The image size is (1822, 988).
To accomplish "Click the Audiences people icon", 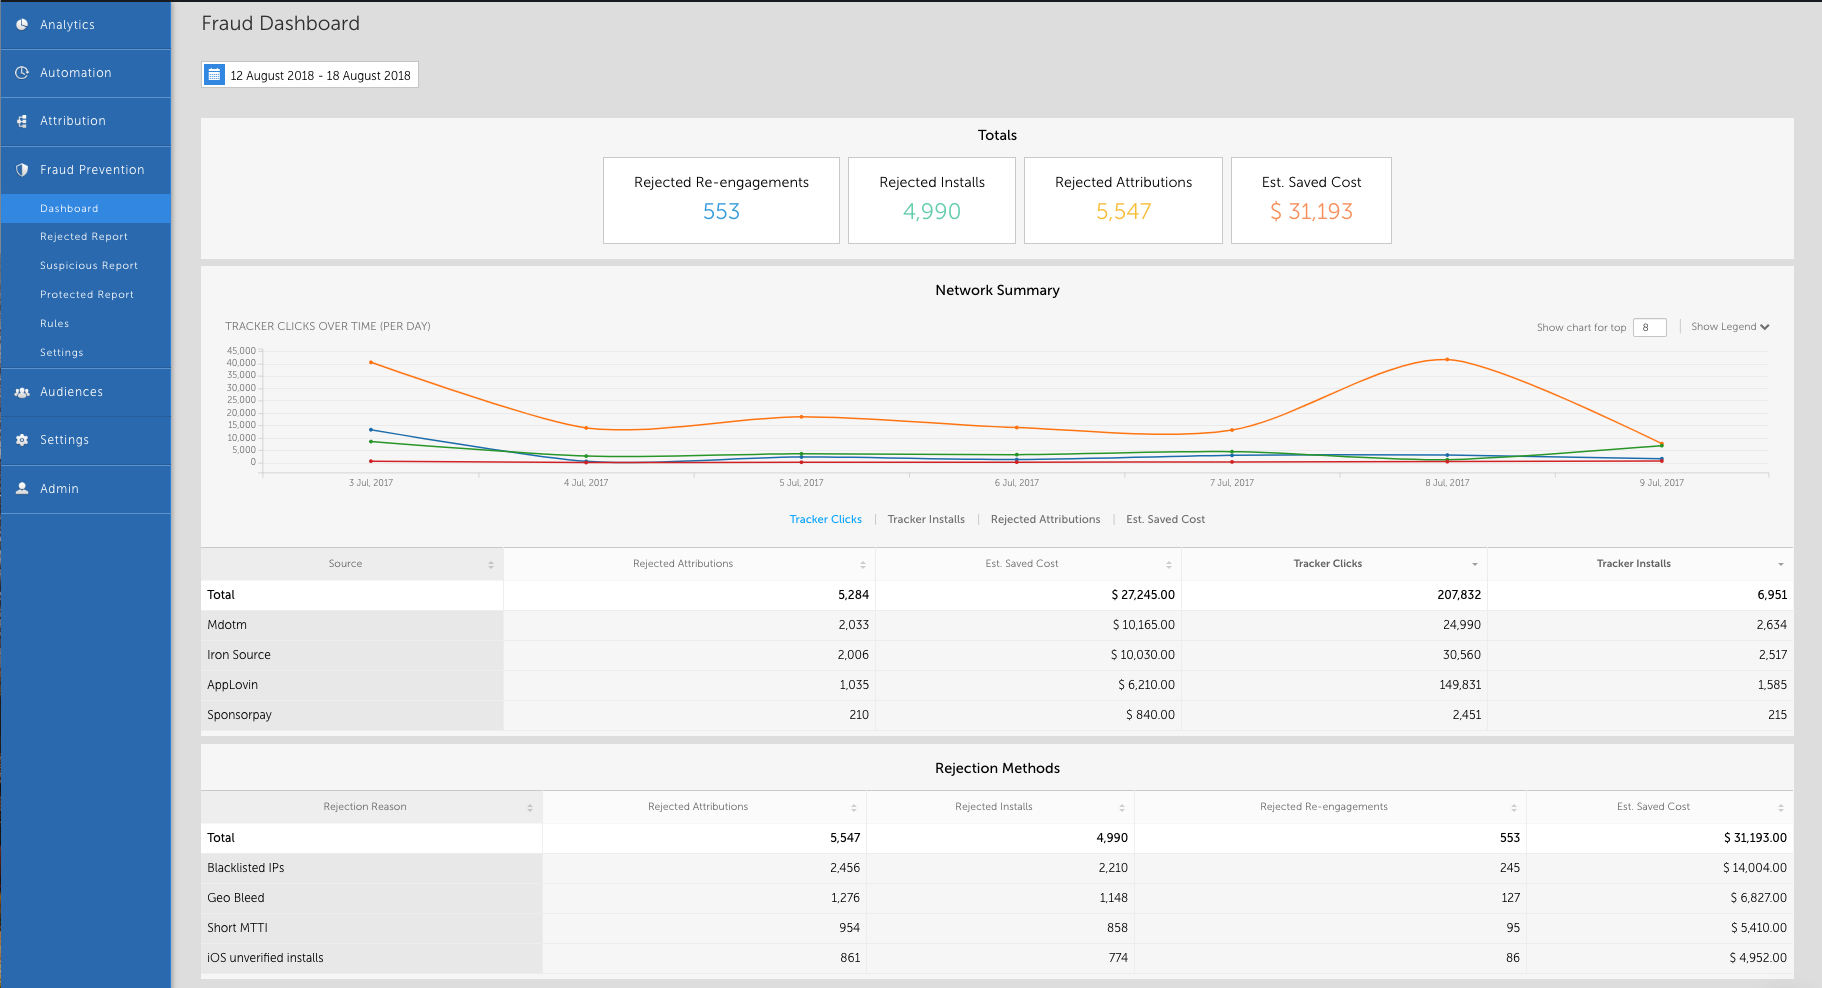I will (x=22, y=392).
